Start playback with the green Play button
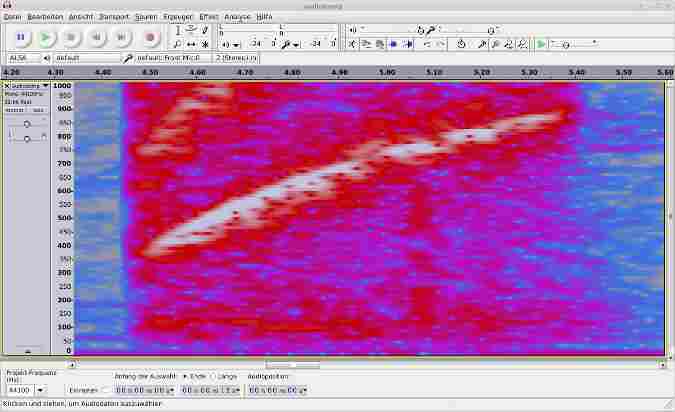 (46, 37)
